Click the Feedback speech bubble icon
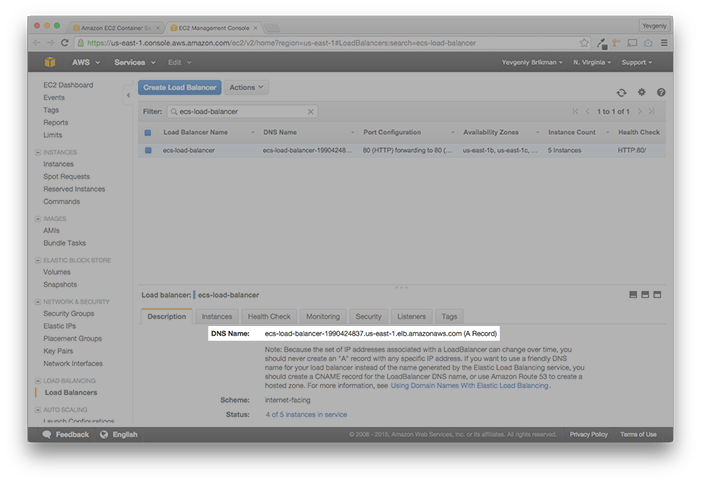701x482 pixels. [x=46, y=434]
